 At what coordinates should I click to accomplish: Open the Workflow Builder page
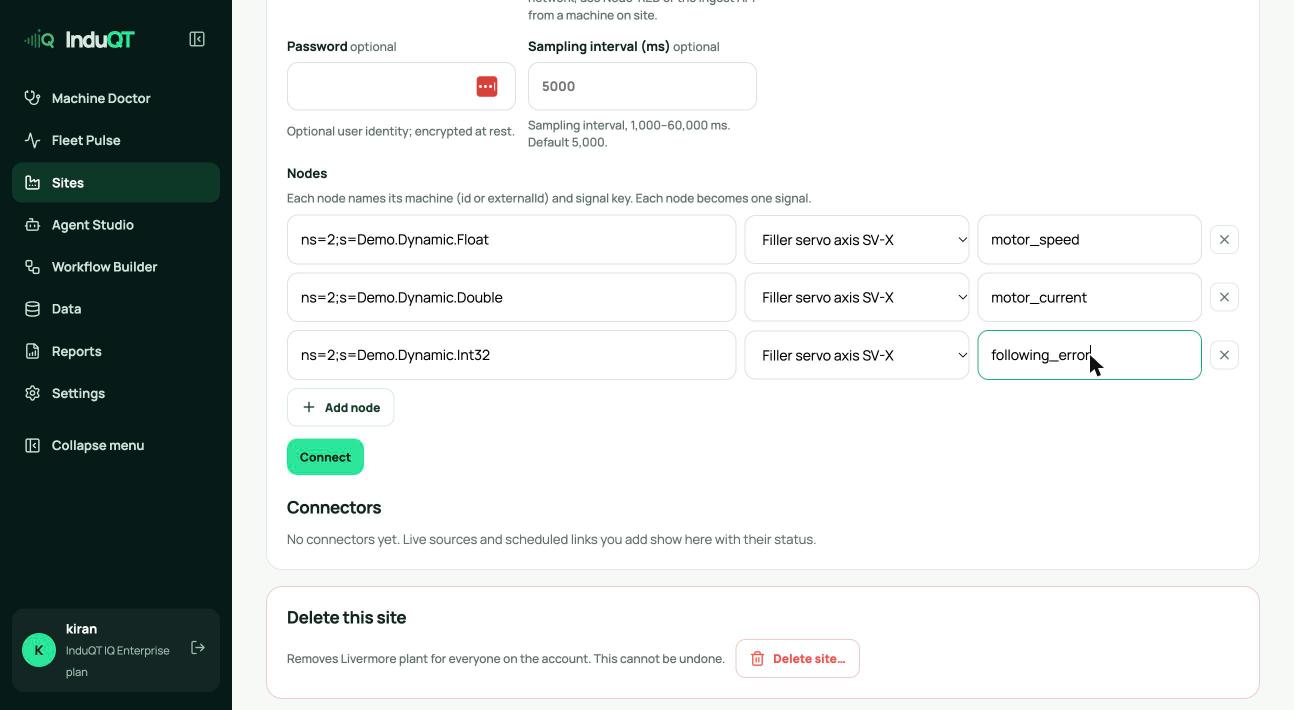point(116,267)
